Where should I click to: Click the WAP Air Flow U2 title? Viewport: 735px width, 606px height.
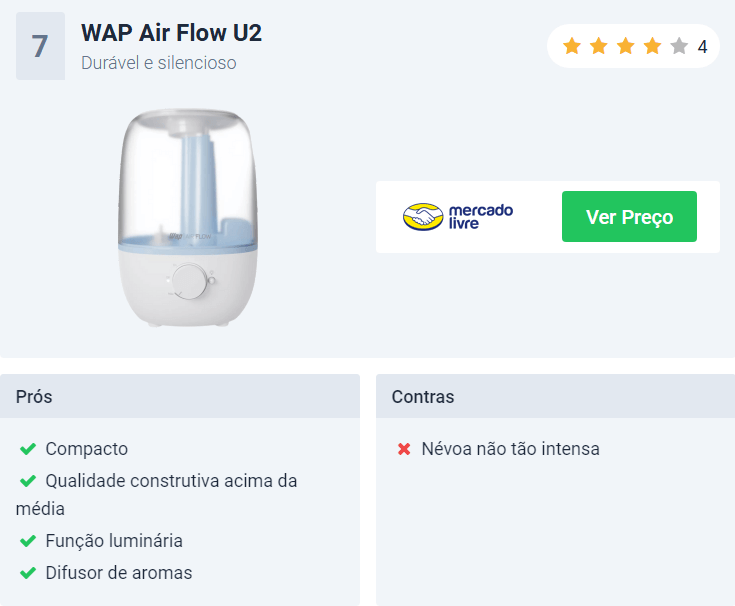(172, 33)
